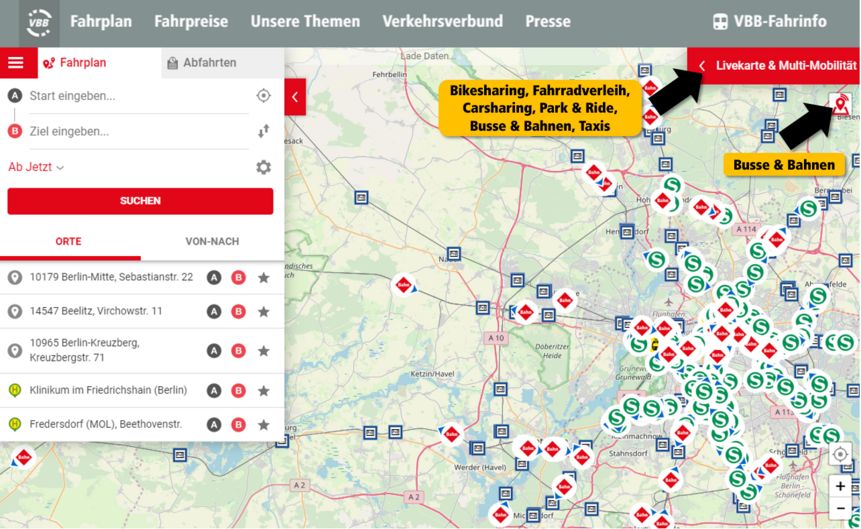861x529 pixels.
Task: Set Fredersdorf Beethovenstr. as destination B
Action: [238, 425]
